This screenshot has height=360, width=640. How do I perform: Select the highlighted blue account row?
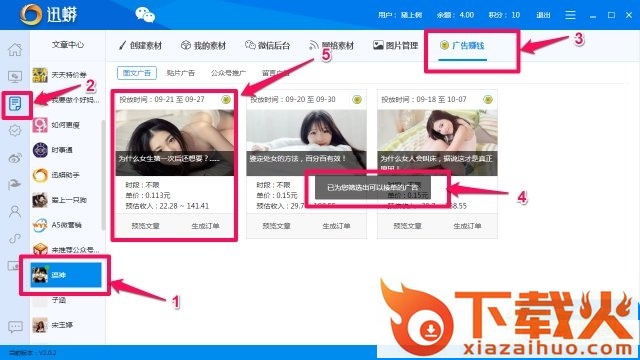pyautogui.click(x=66, y=275)
